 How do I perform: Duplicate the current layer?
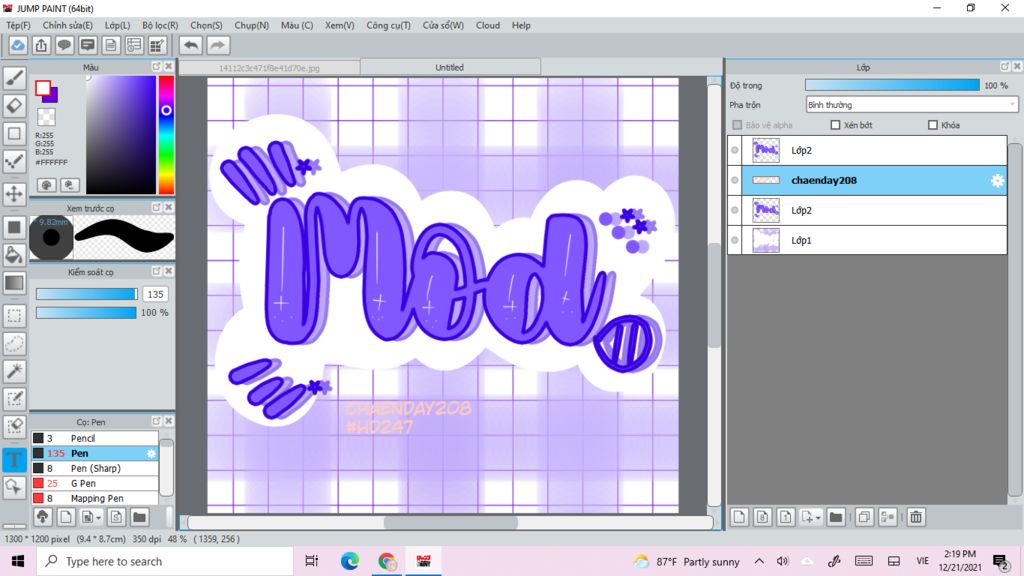pos(864,517)
